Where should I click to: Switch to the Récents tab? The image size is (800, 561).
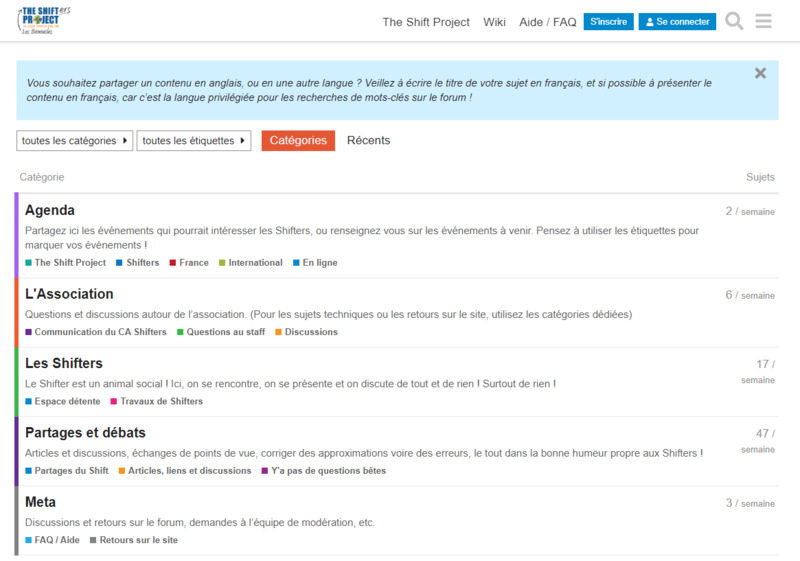[368, 141]
